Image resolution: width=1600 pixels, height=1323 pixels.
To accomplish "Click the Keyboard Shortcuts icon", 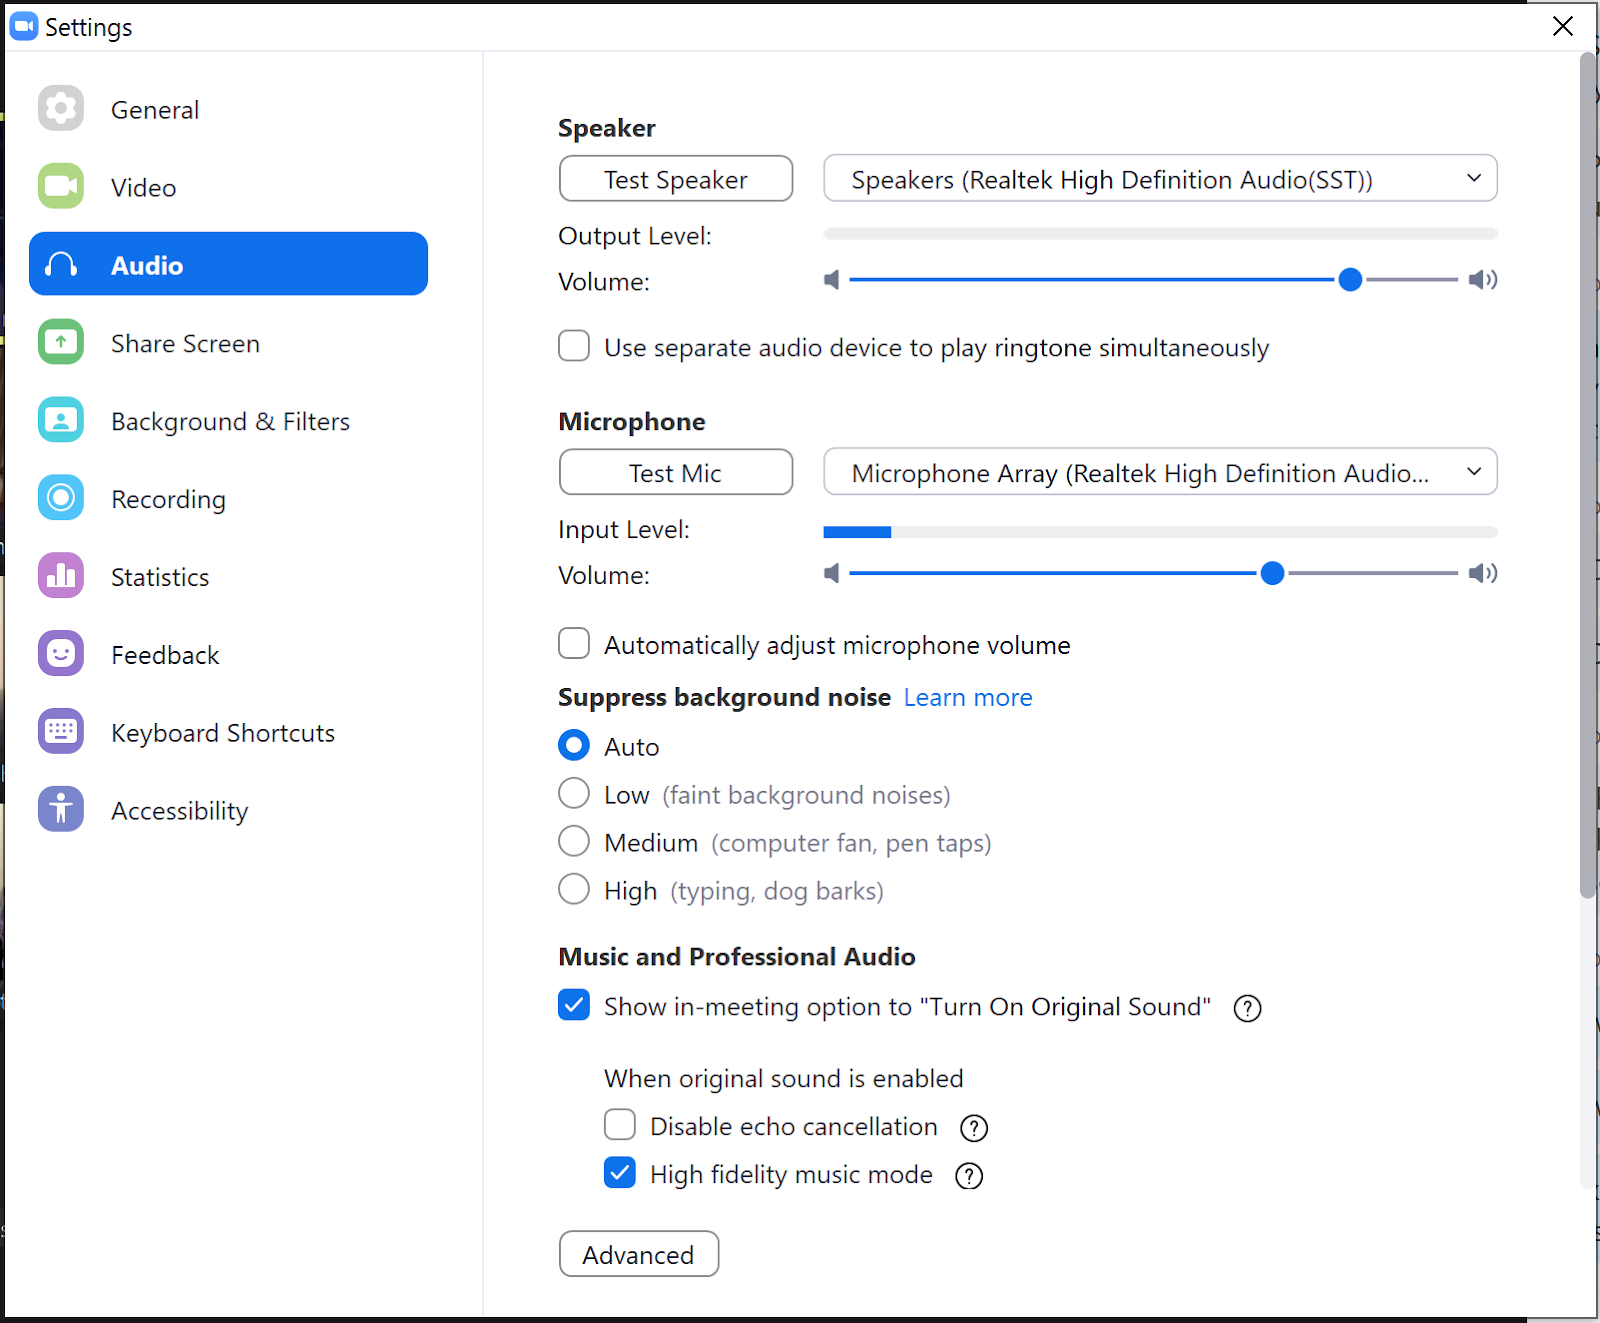I will click(x=61, y=732).
